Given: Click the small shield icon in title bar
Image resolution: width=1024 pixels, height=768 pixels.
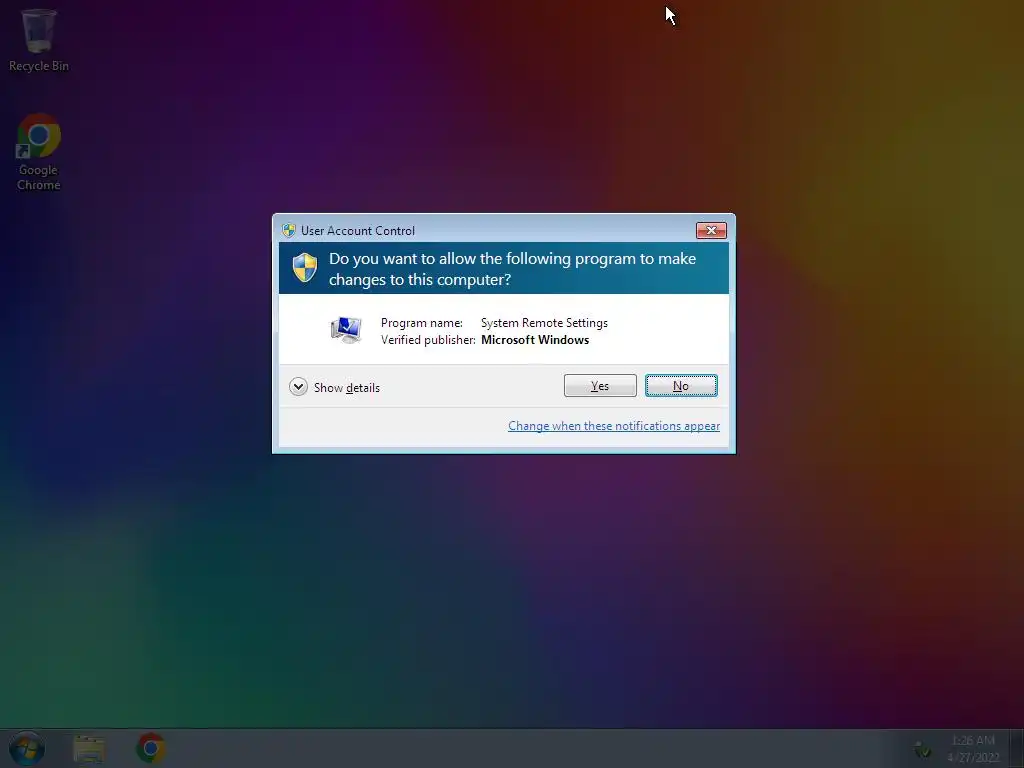Looking at the screenshot, I should [x=289, y=230].
